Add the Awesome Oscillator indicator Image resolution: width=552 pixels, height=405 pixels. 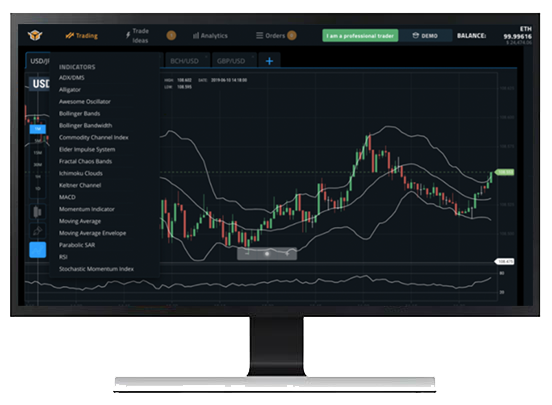(x=85, y=101)
